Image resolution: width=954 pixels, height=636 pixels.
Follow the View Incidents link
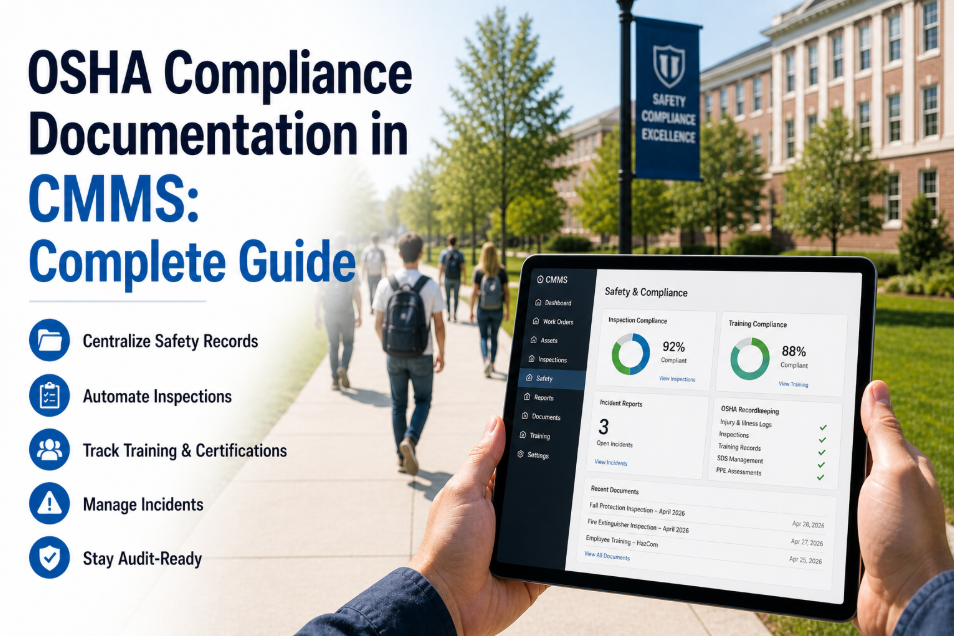(610, 463)
